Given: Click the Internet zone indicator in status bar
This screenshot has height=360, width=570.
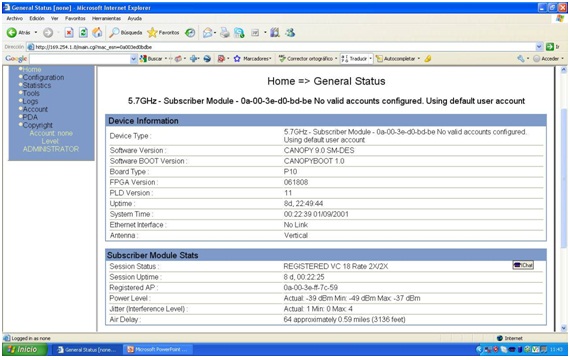Looking at the screenshot, I should (x=510, y=338).
